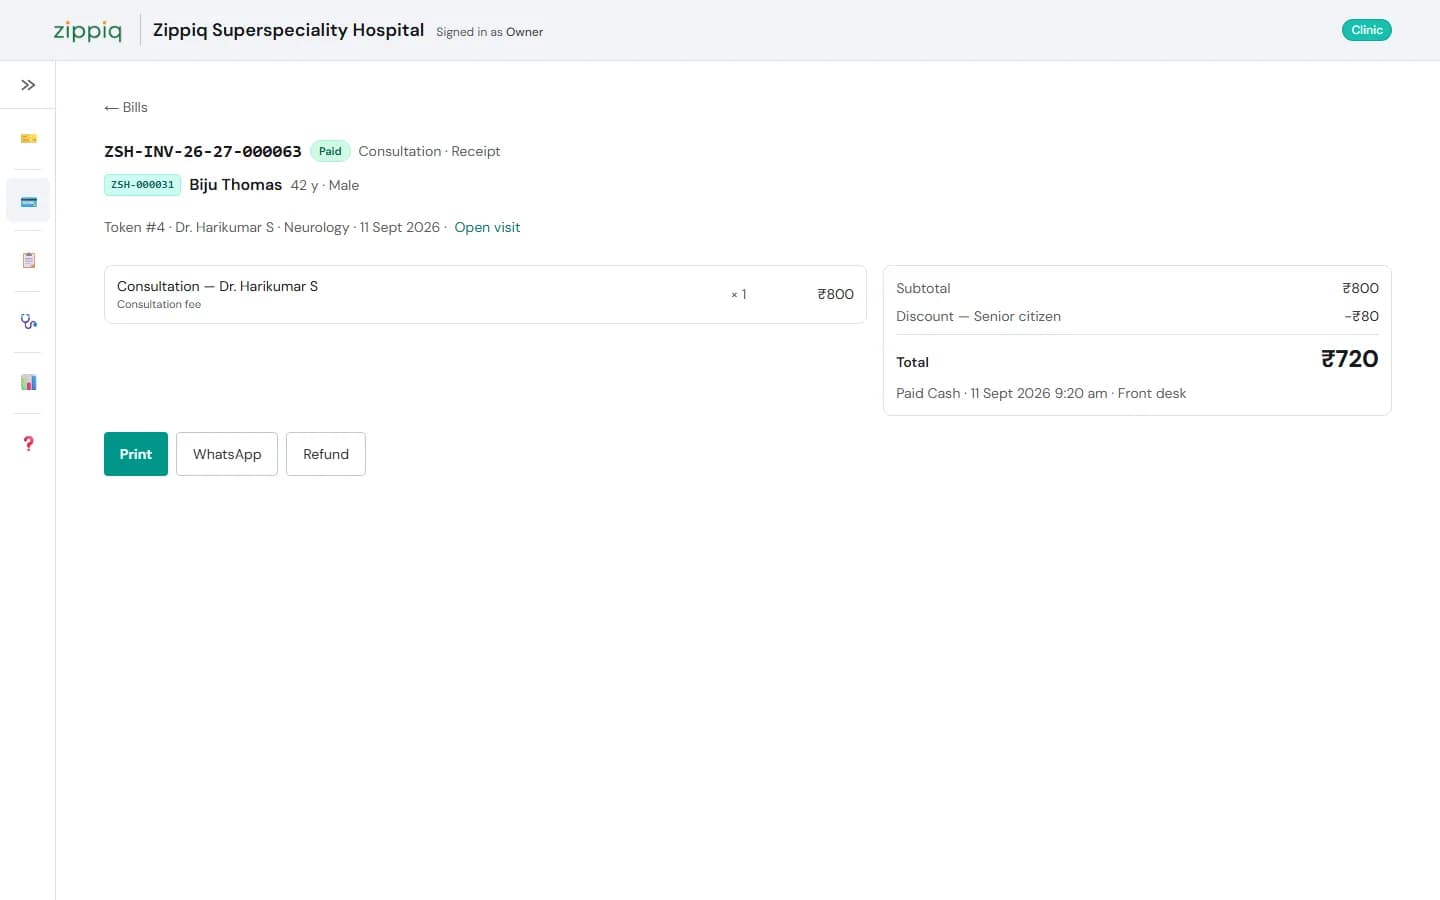Click the Clinic badge
The width and height of the screenshot is (1440, 900).
pyautogui.click(x=1366, y=30)
